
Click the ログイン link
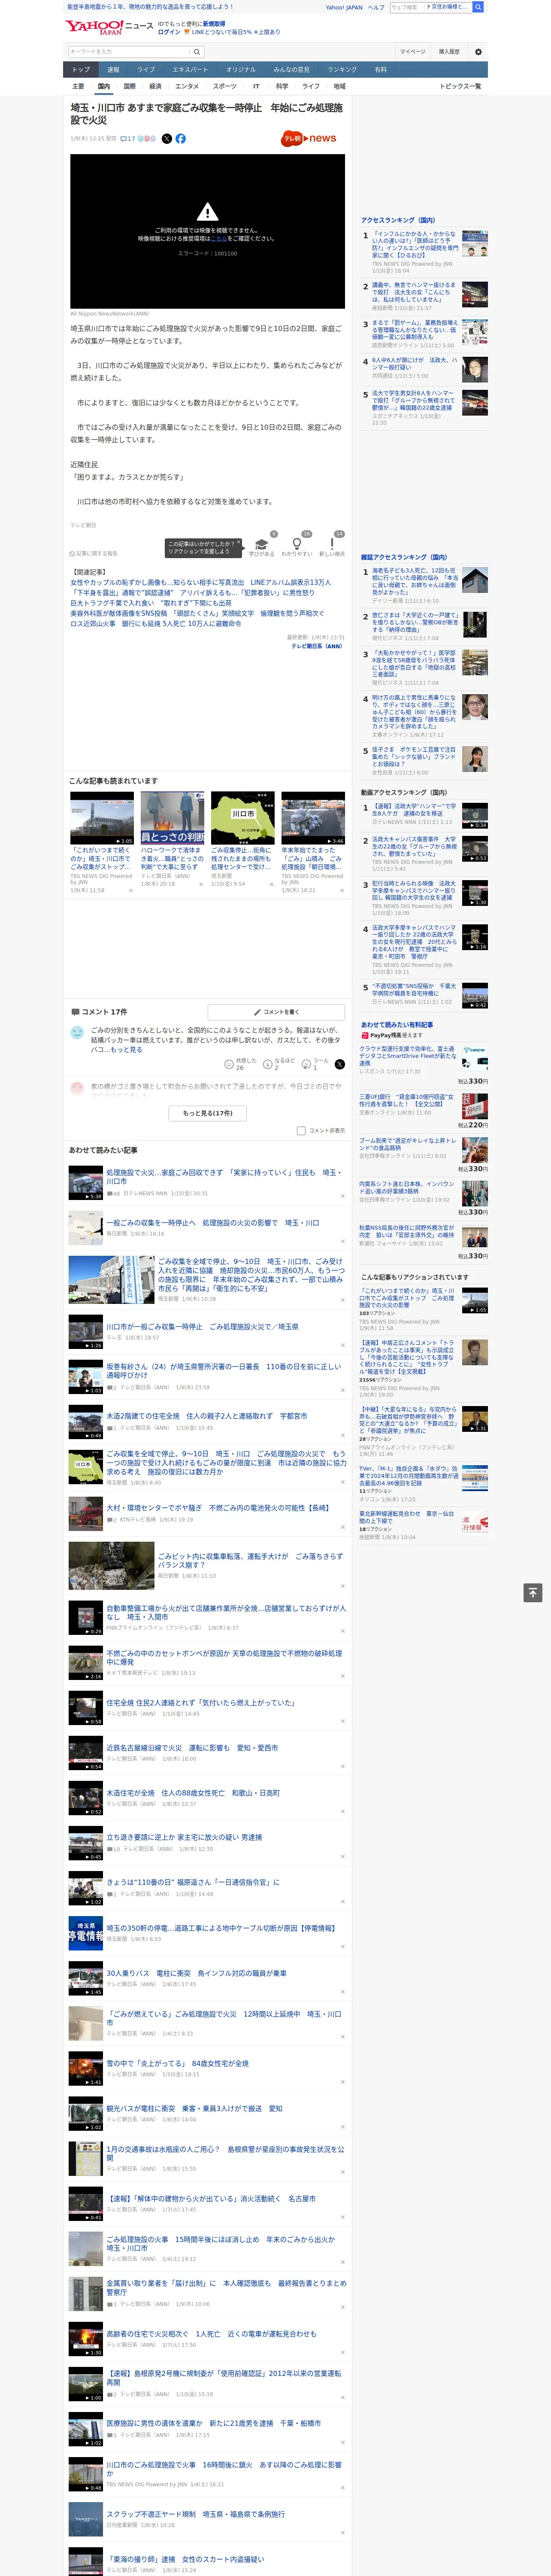(x=169, y=32)
